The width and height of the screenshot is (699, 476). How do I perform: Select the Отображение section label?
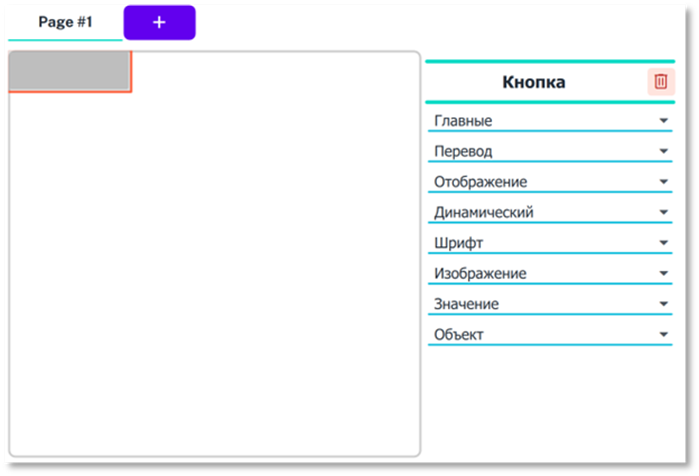point(480,182)
